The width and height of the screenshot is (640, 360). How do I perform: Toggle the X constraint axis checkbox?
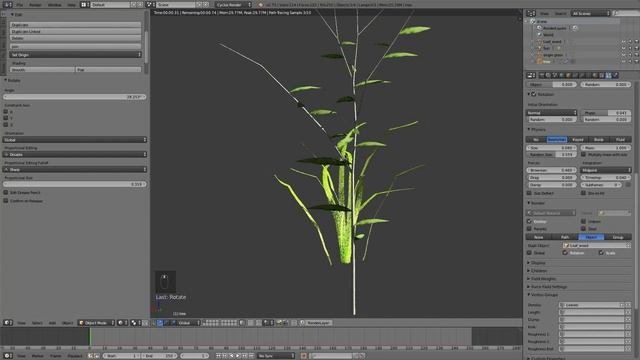pyautogui.click(x=6, y=111)
